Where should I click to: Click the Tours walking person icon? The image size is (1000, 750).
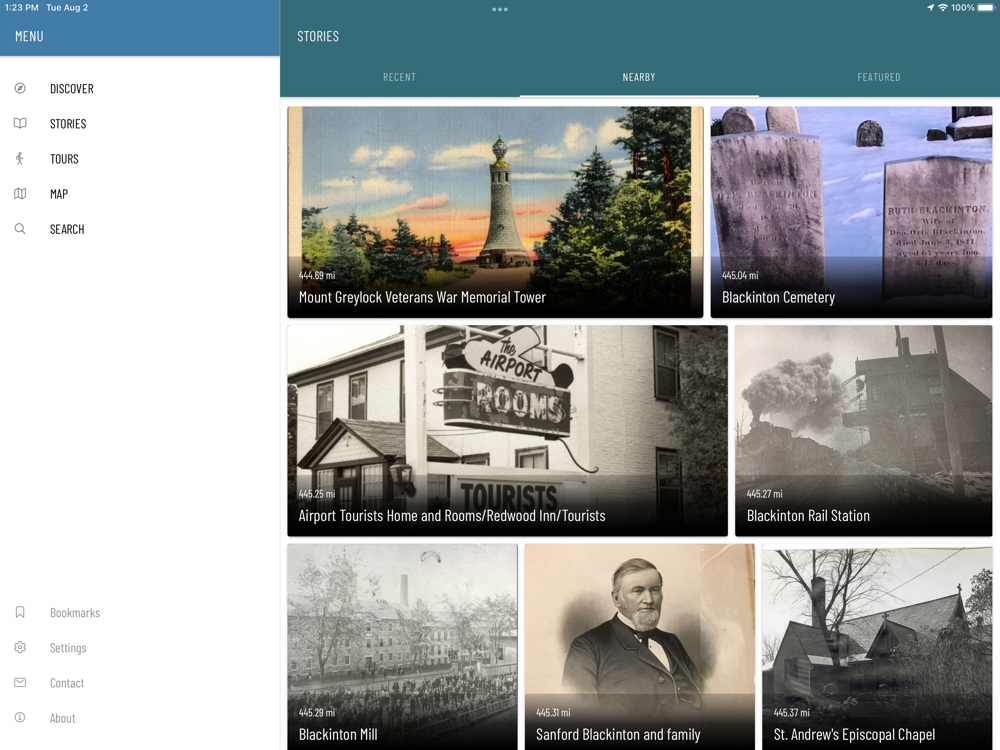point(20,159)
